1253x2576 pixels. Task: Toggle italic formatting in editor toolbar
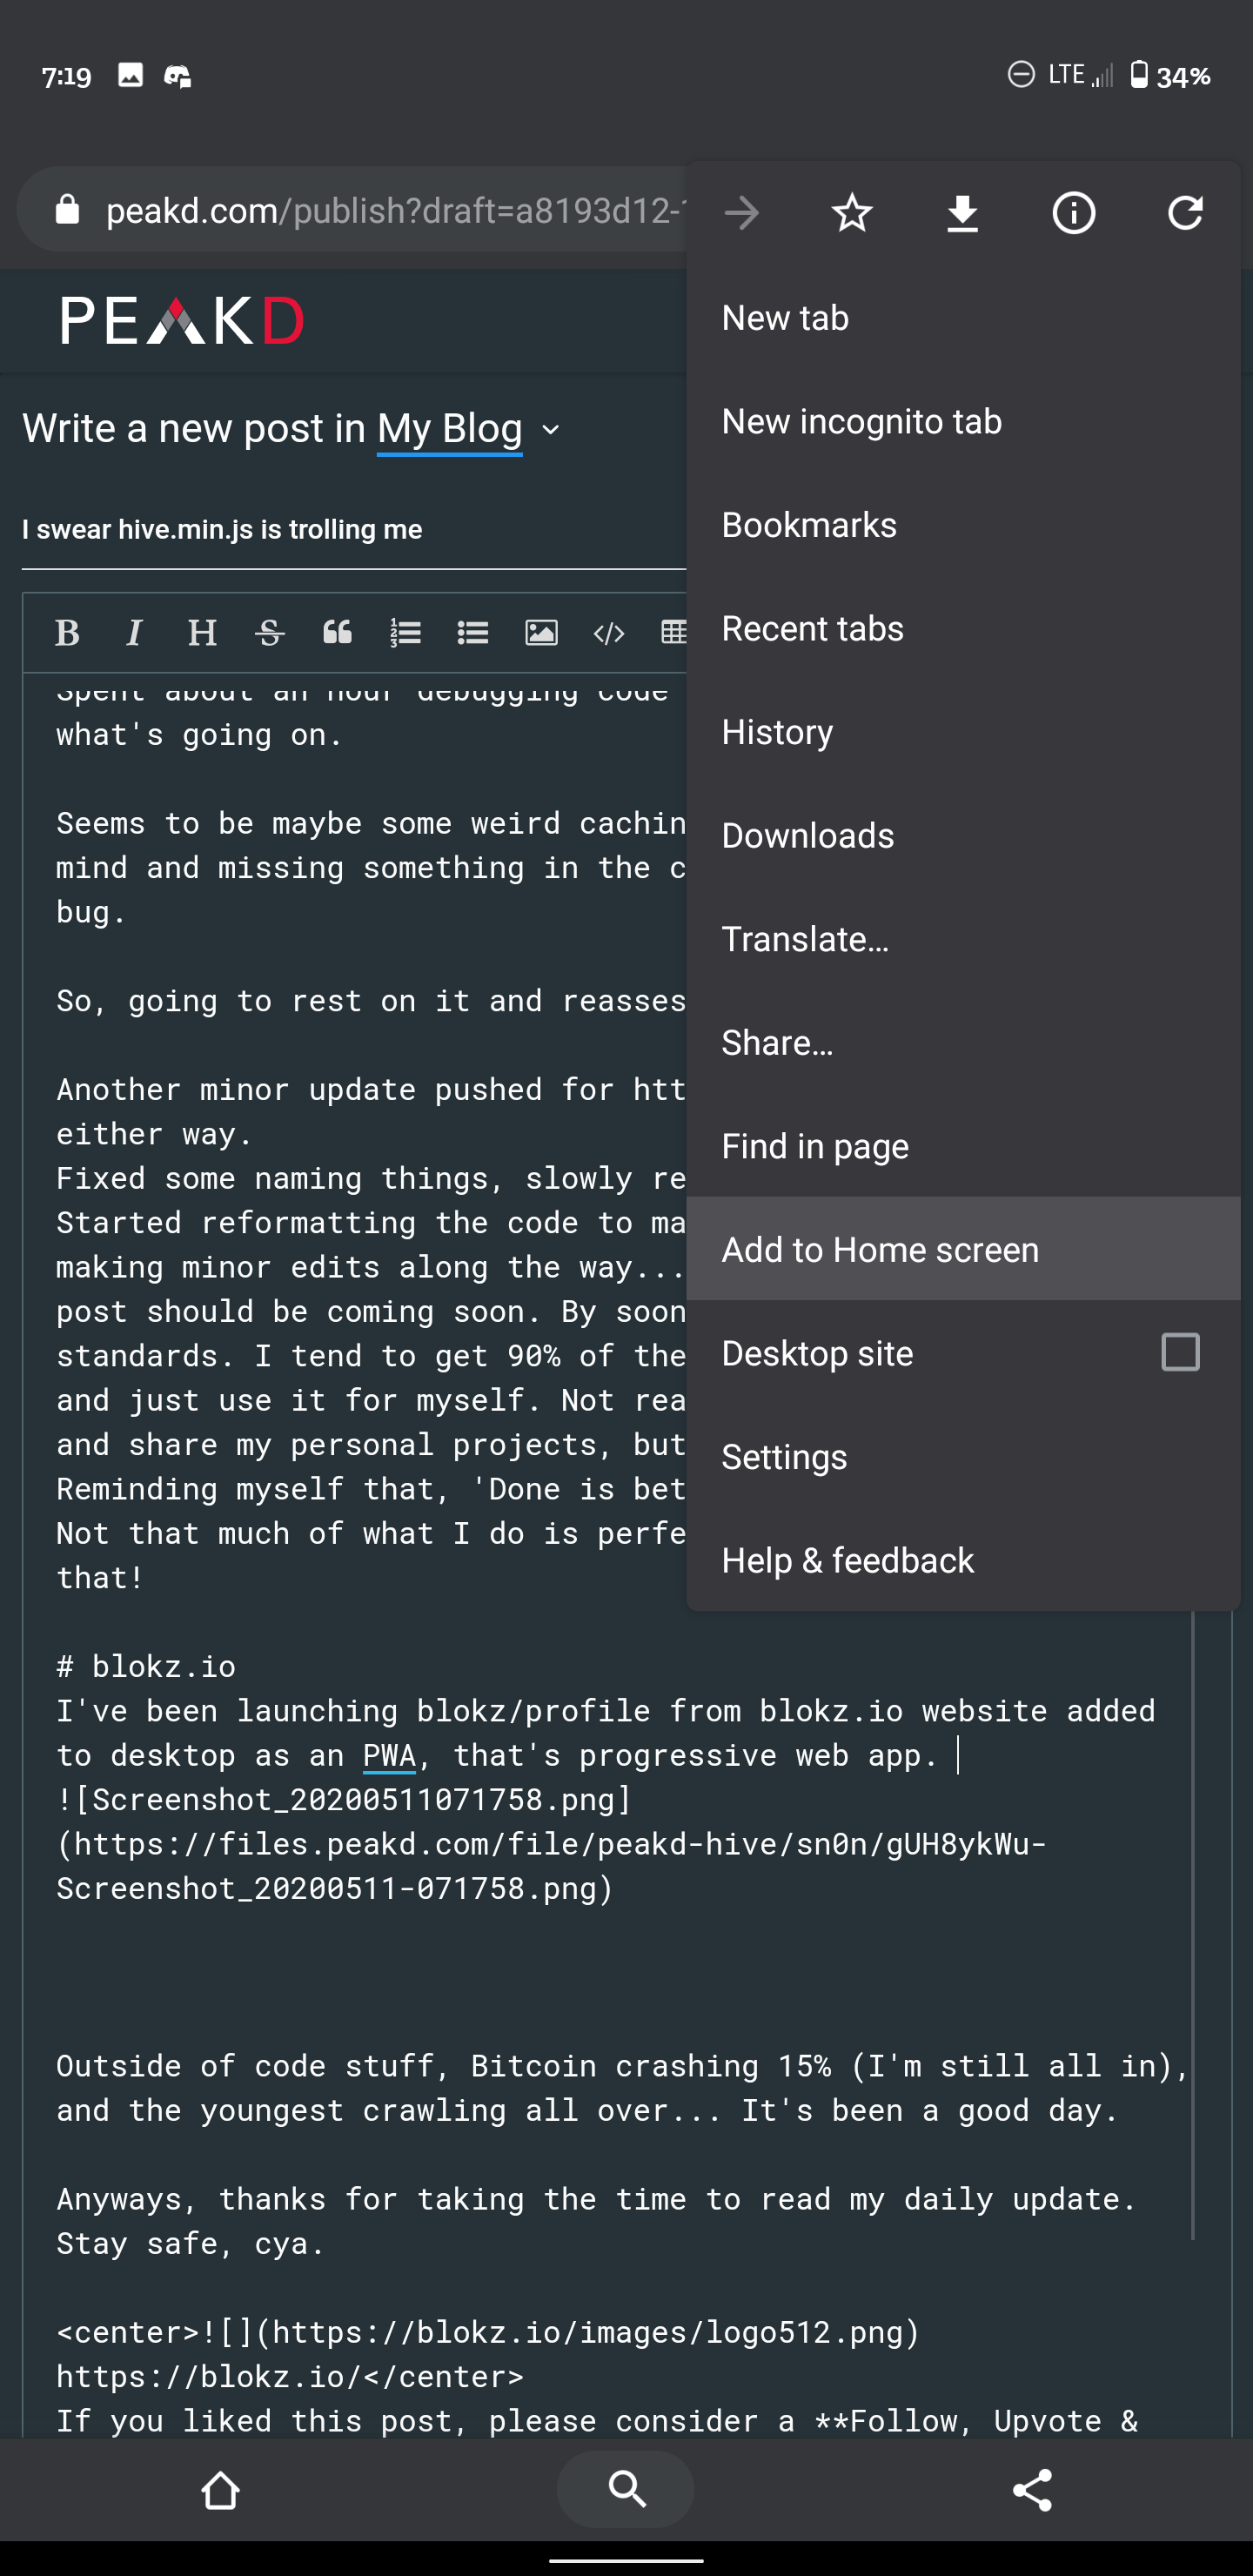pyautogui.click(x=134, y=632)
